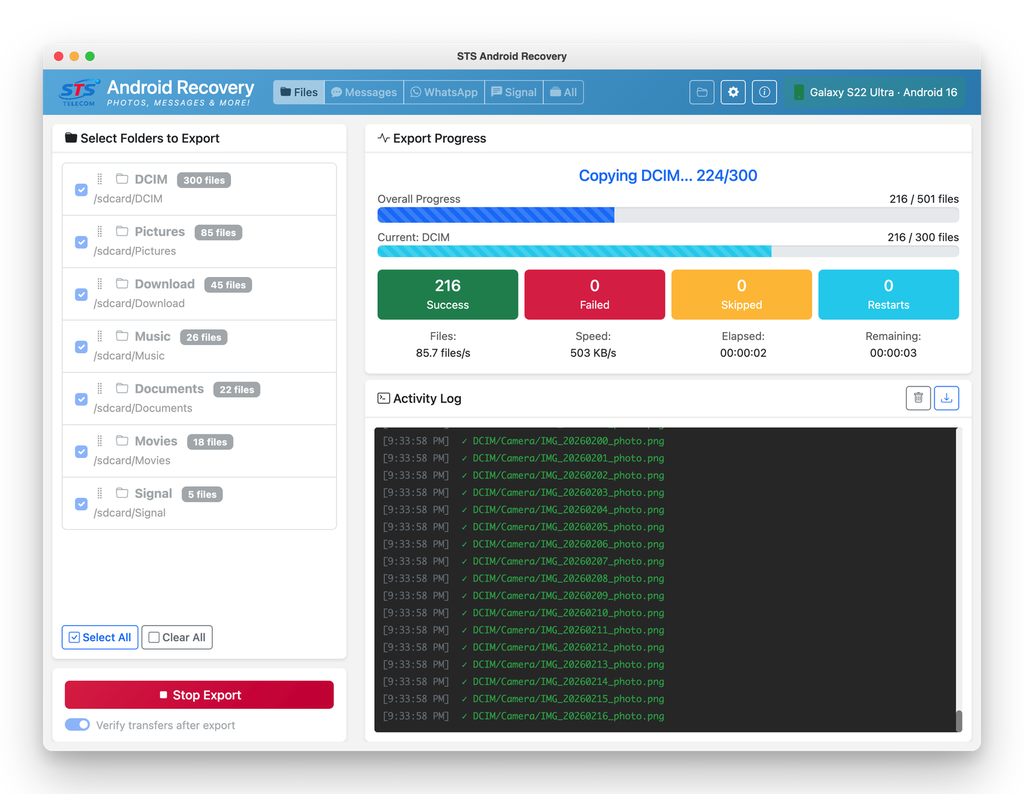
Task: Click the '/sdcard/Download' path text
Action: 139,303
